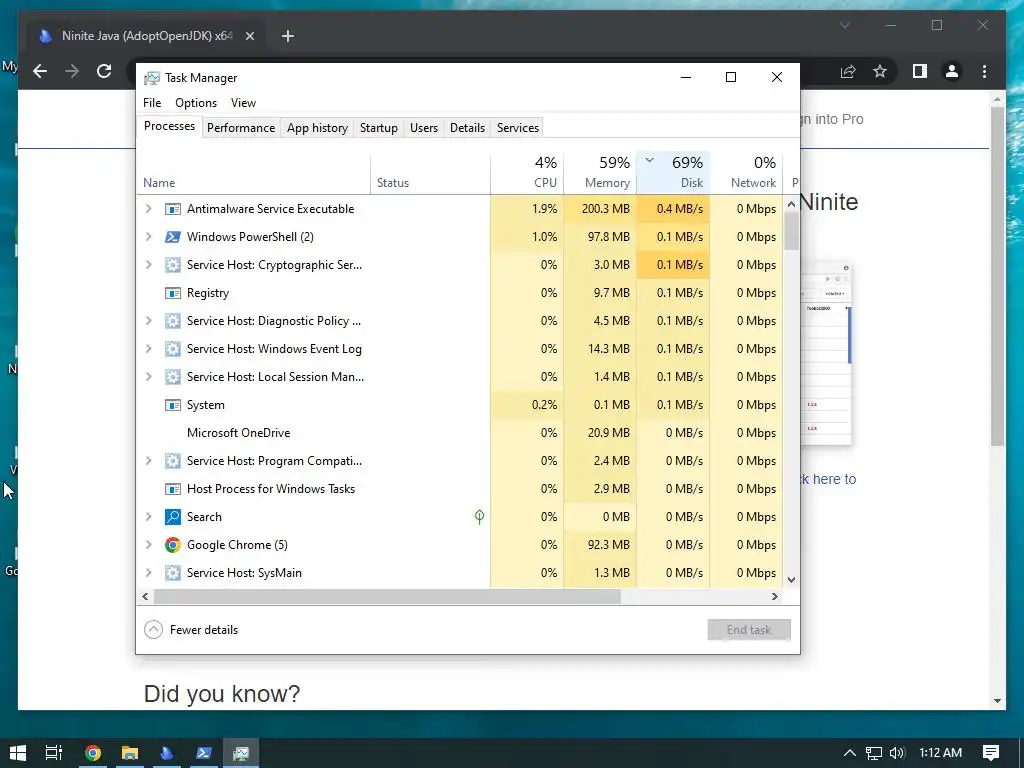Click the Chrome reload page icon
This screenshot has height=768, width=1024.
104,71
